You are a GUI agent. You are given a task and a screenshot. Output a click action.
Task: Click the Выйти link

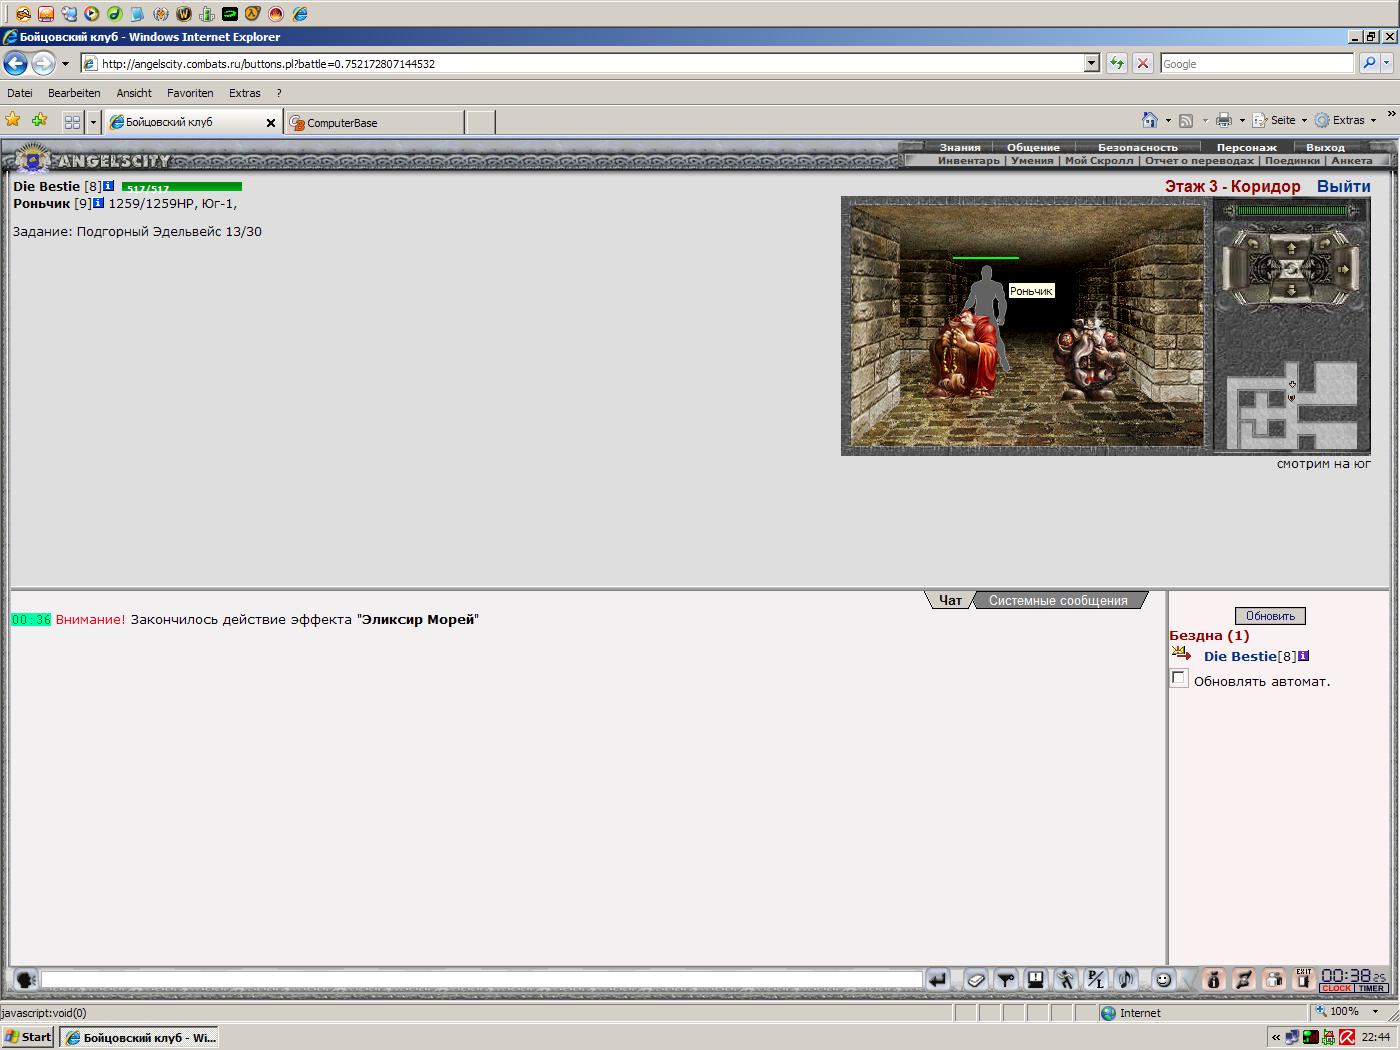click(x=1343, y=186)
